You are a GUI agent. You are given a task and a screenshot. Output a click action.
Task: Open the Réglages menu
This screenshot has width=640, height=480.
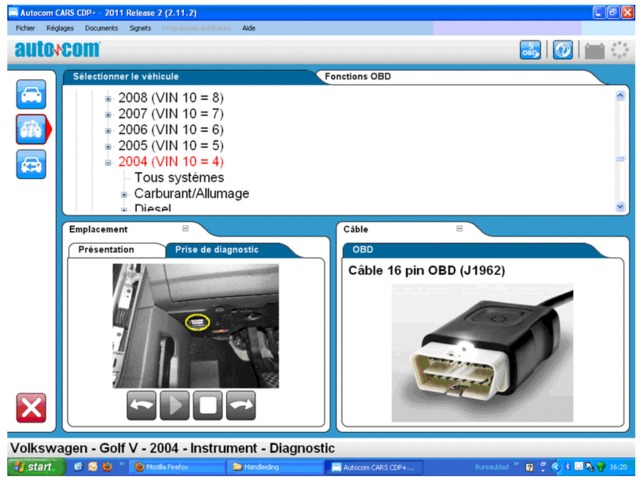click(x=60, y=28)
